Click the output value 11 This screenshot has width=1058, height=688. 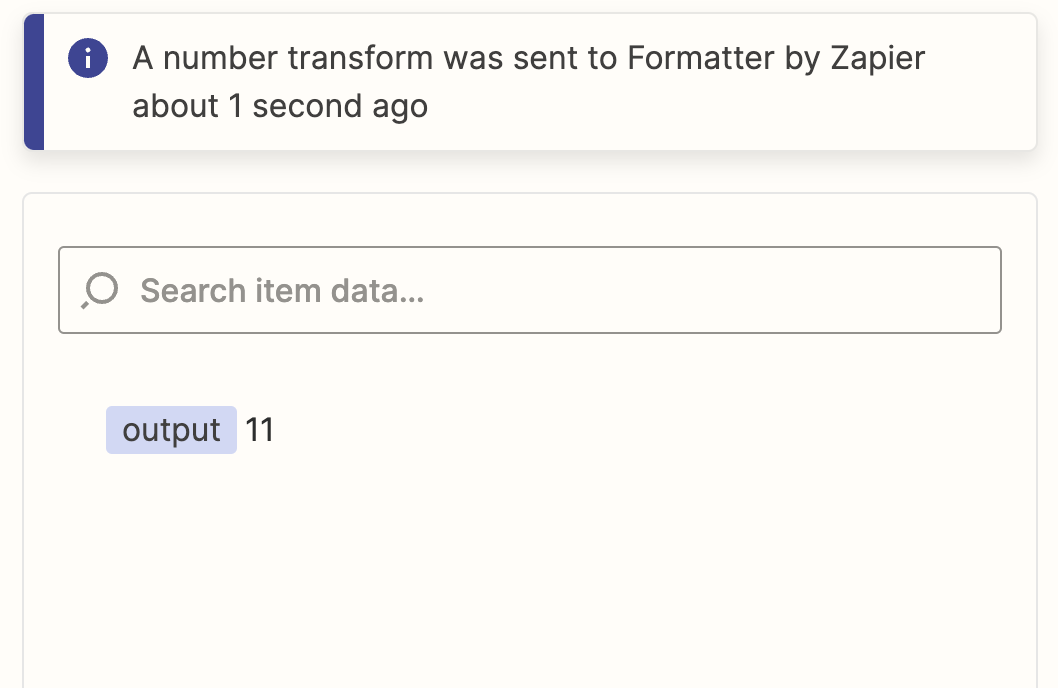(x=260, y=430)
